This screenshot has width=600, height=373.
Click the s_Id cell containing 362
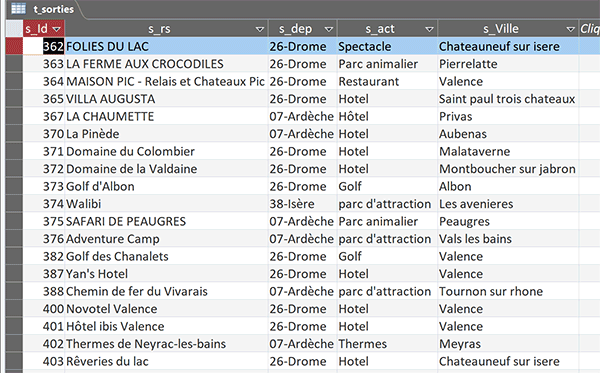point(44,46)
